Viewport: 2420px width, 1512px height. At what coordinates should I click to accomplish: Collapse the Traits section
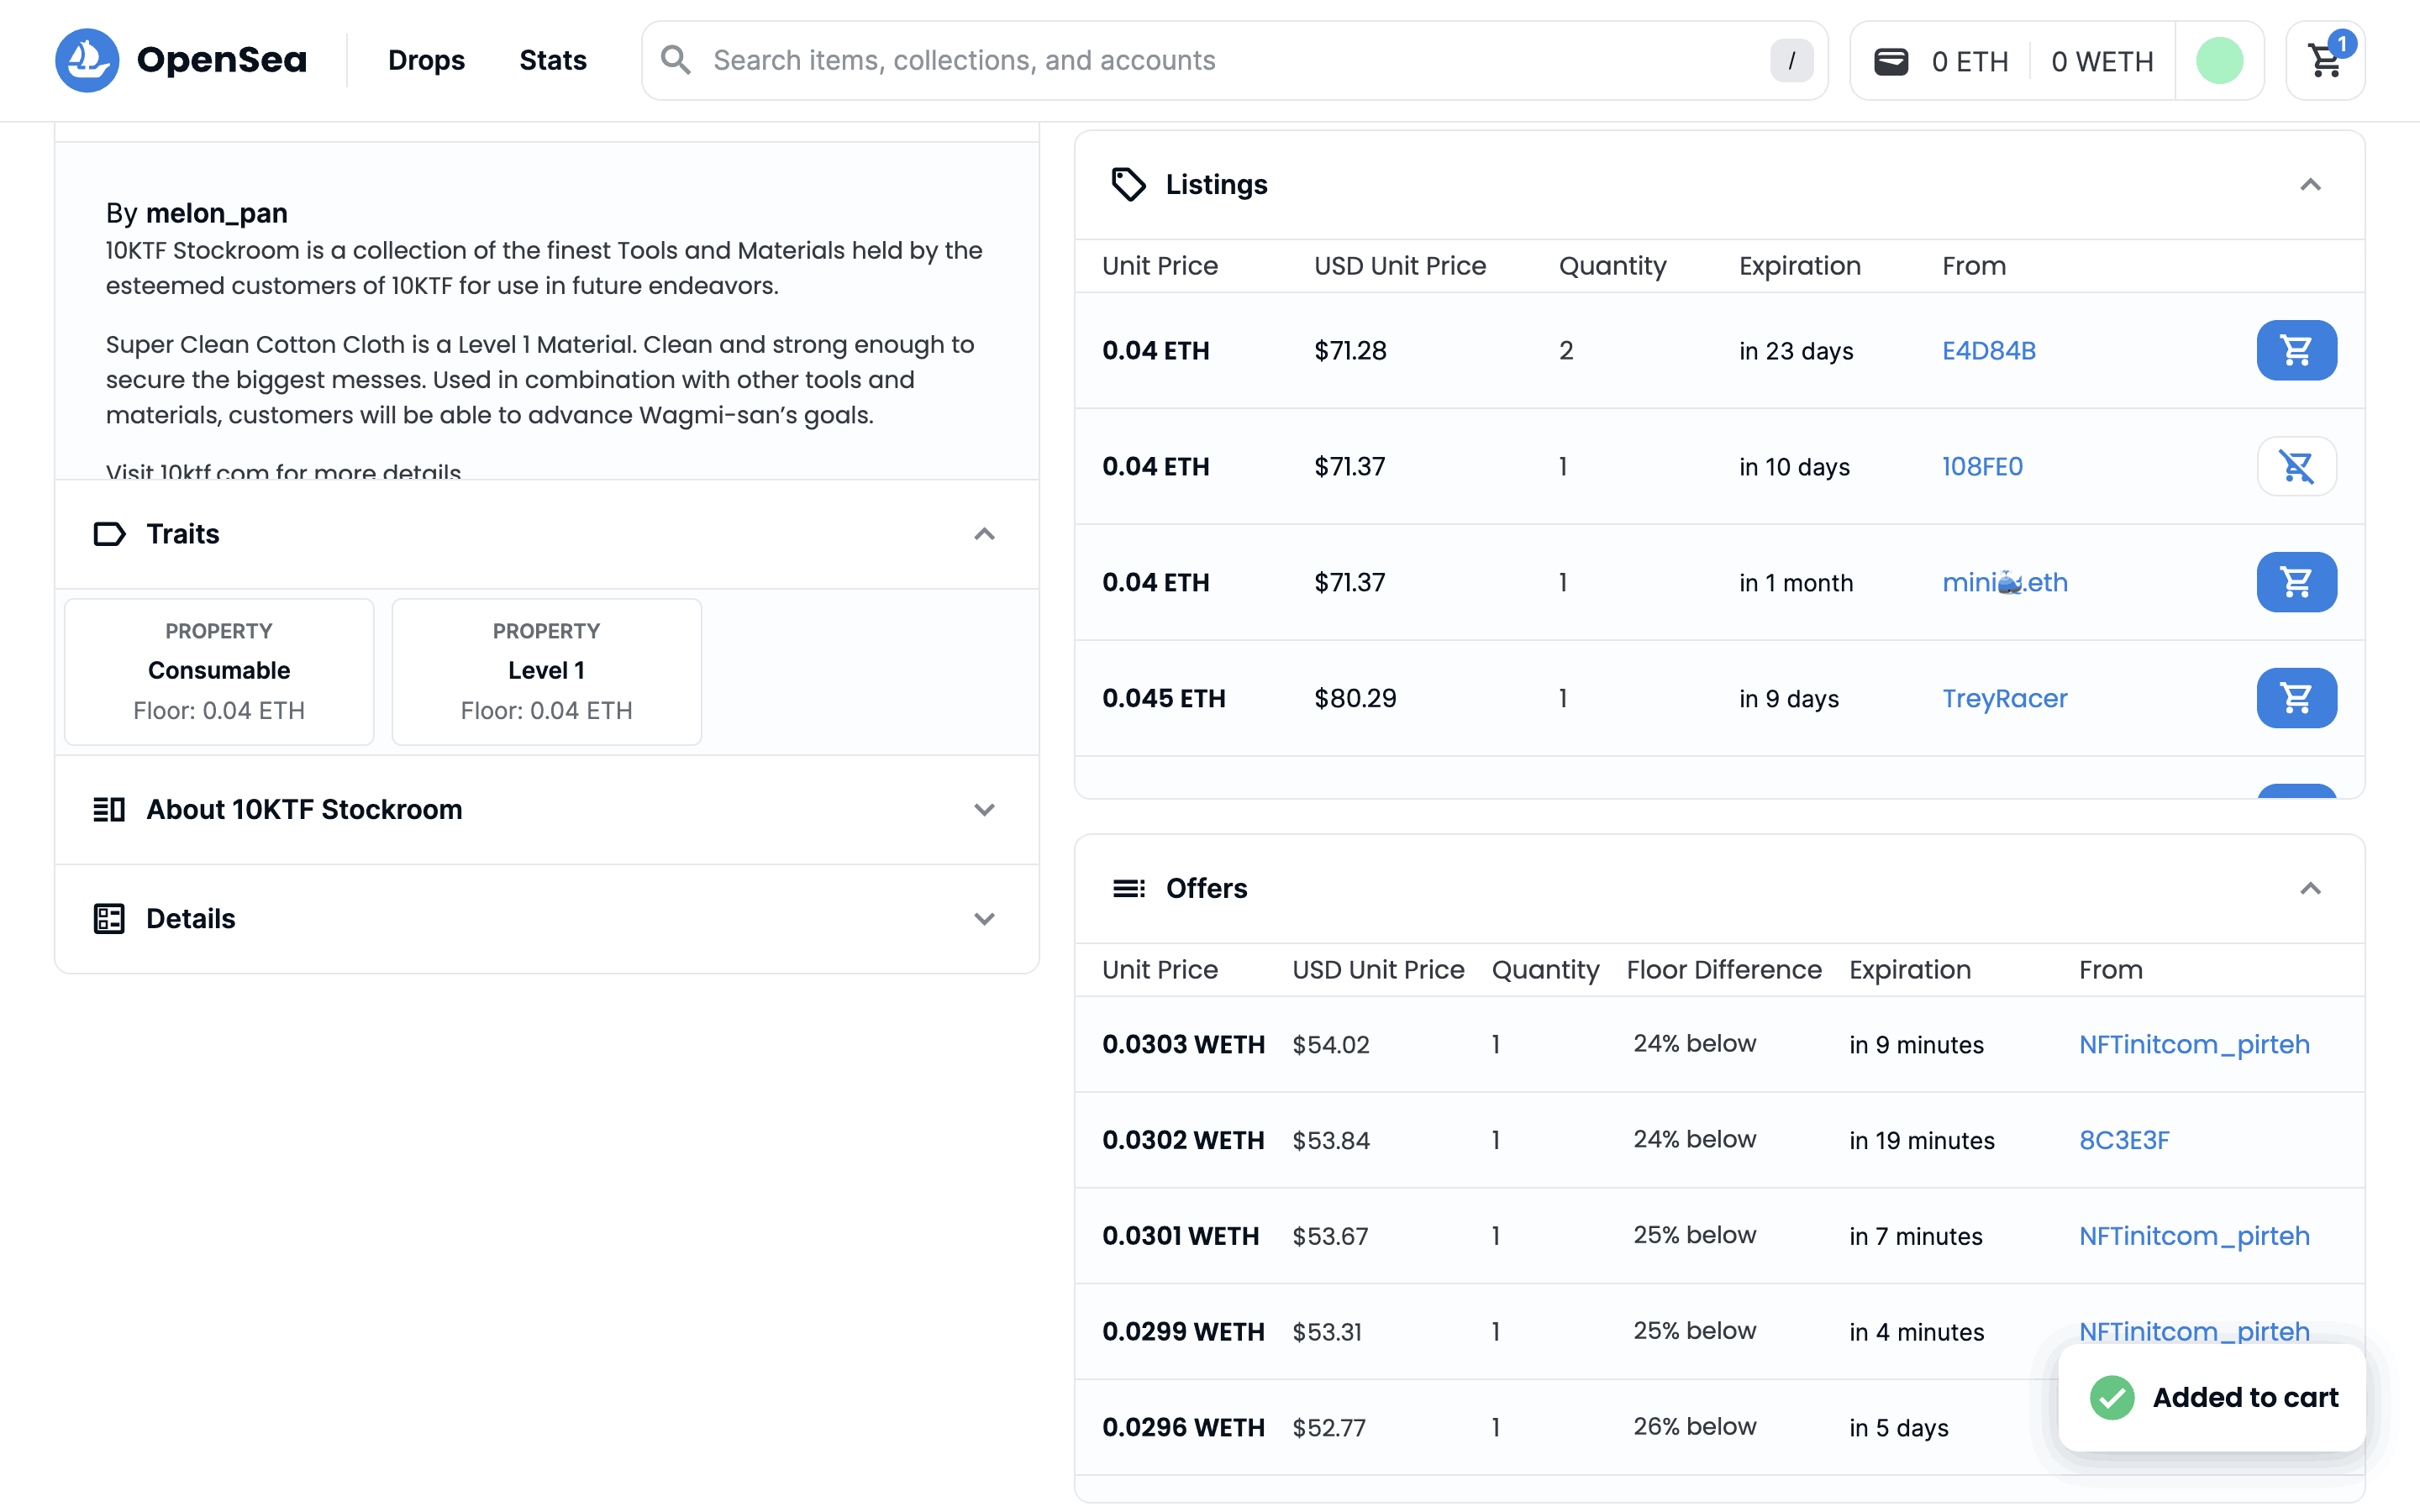(x=984, y=534)
